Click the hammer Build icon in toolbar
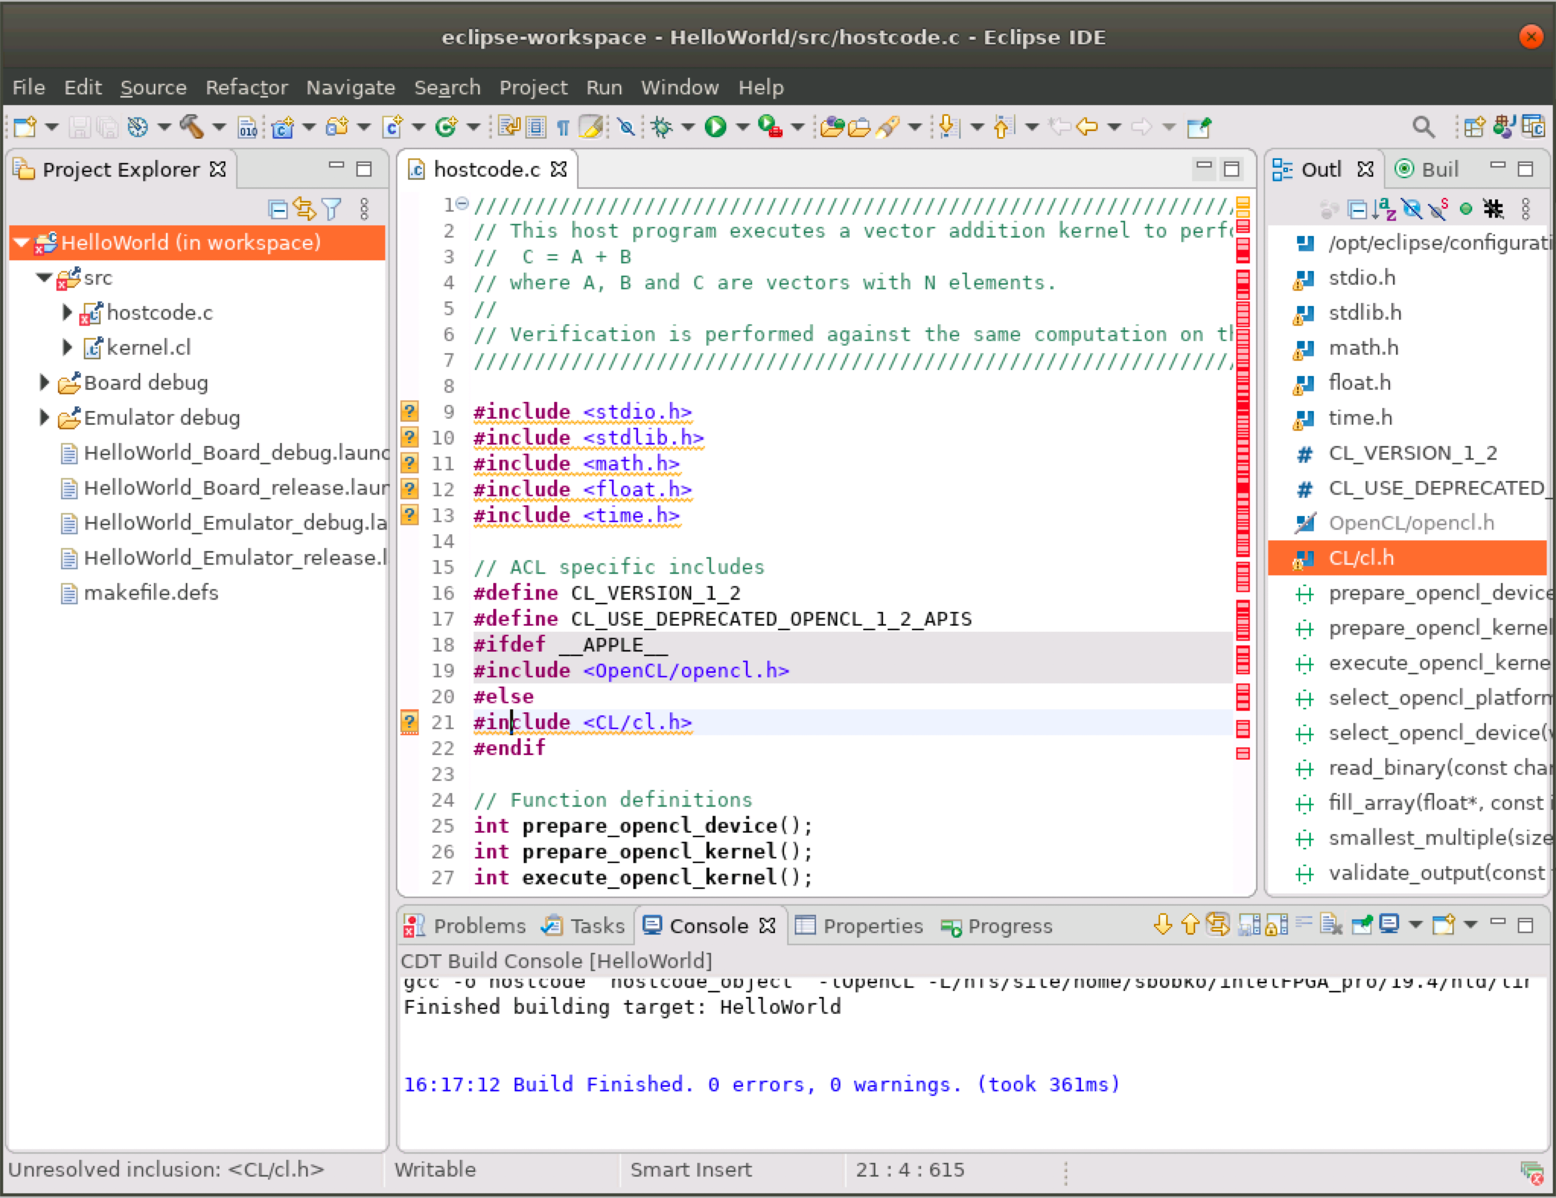The width and height of the screenshot is (1556, 1198). point(191,127)
